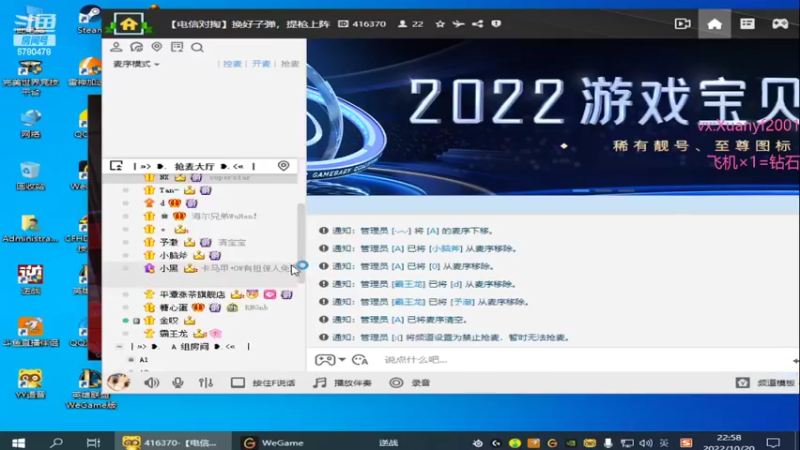This screenshot has width=800, height=450.
Task: Click the 控麦 link
Action: (x=232, y=64)
